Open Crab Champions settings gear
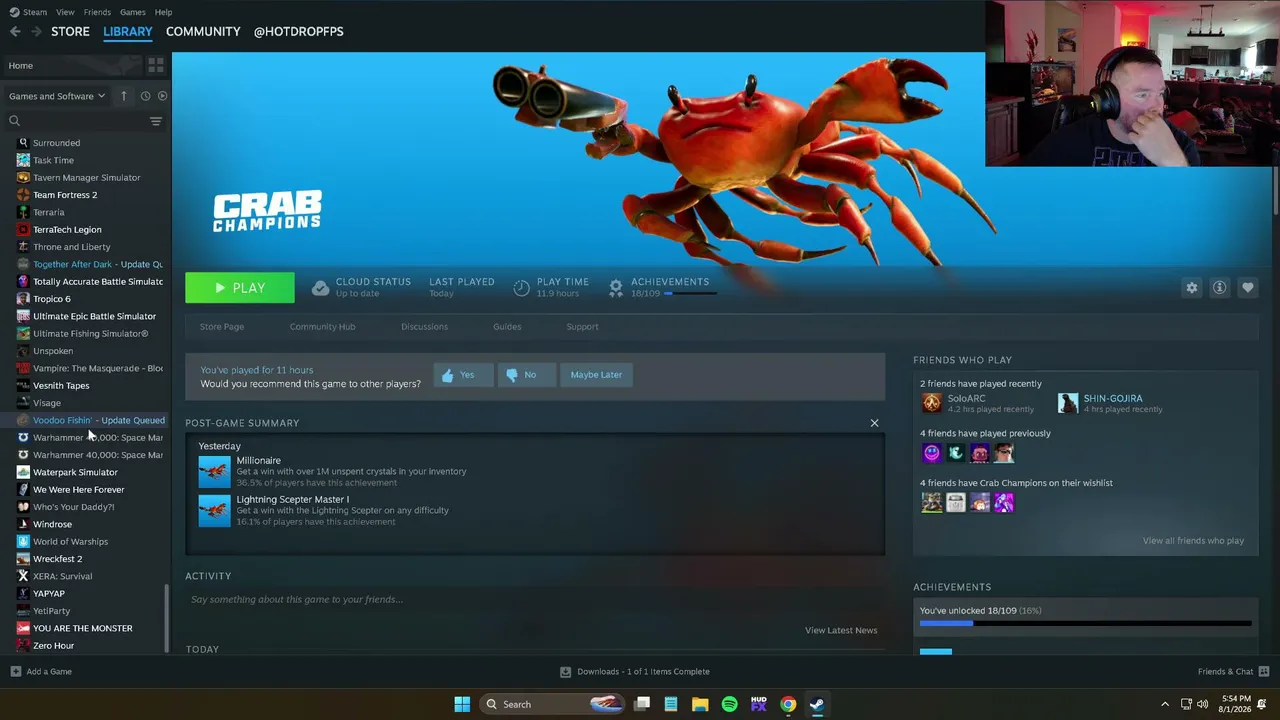The width and height of the screenshot is (1280, 720). [1191, 288]
